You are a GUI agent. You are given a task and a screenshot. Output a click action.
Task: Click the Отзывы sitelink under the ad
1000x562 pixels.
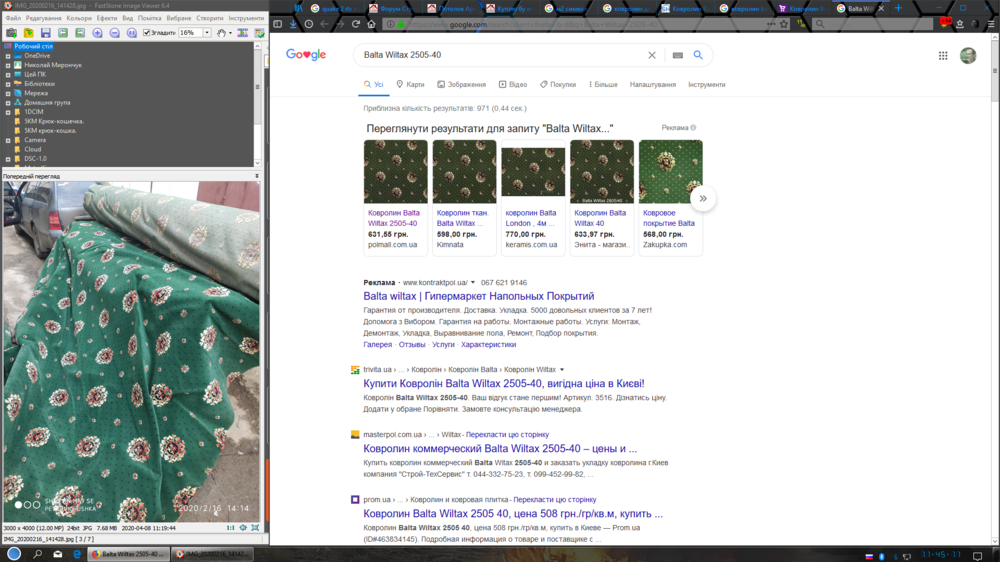point(411,344)
